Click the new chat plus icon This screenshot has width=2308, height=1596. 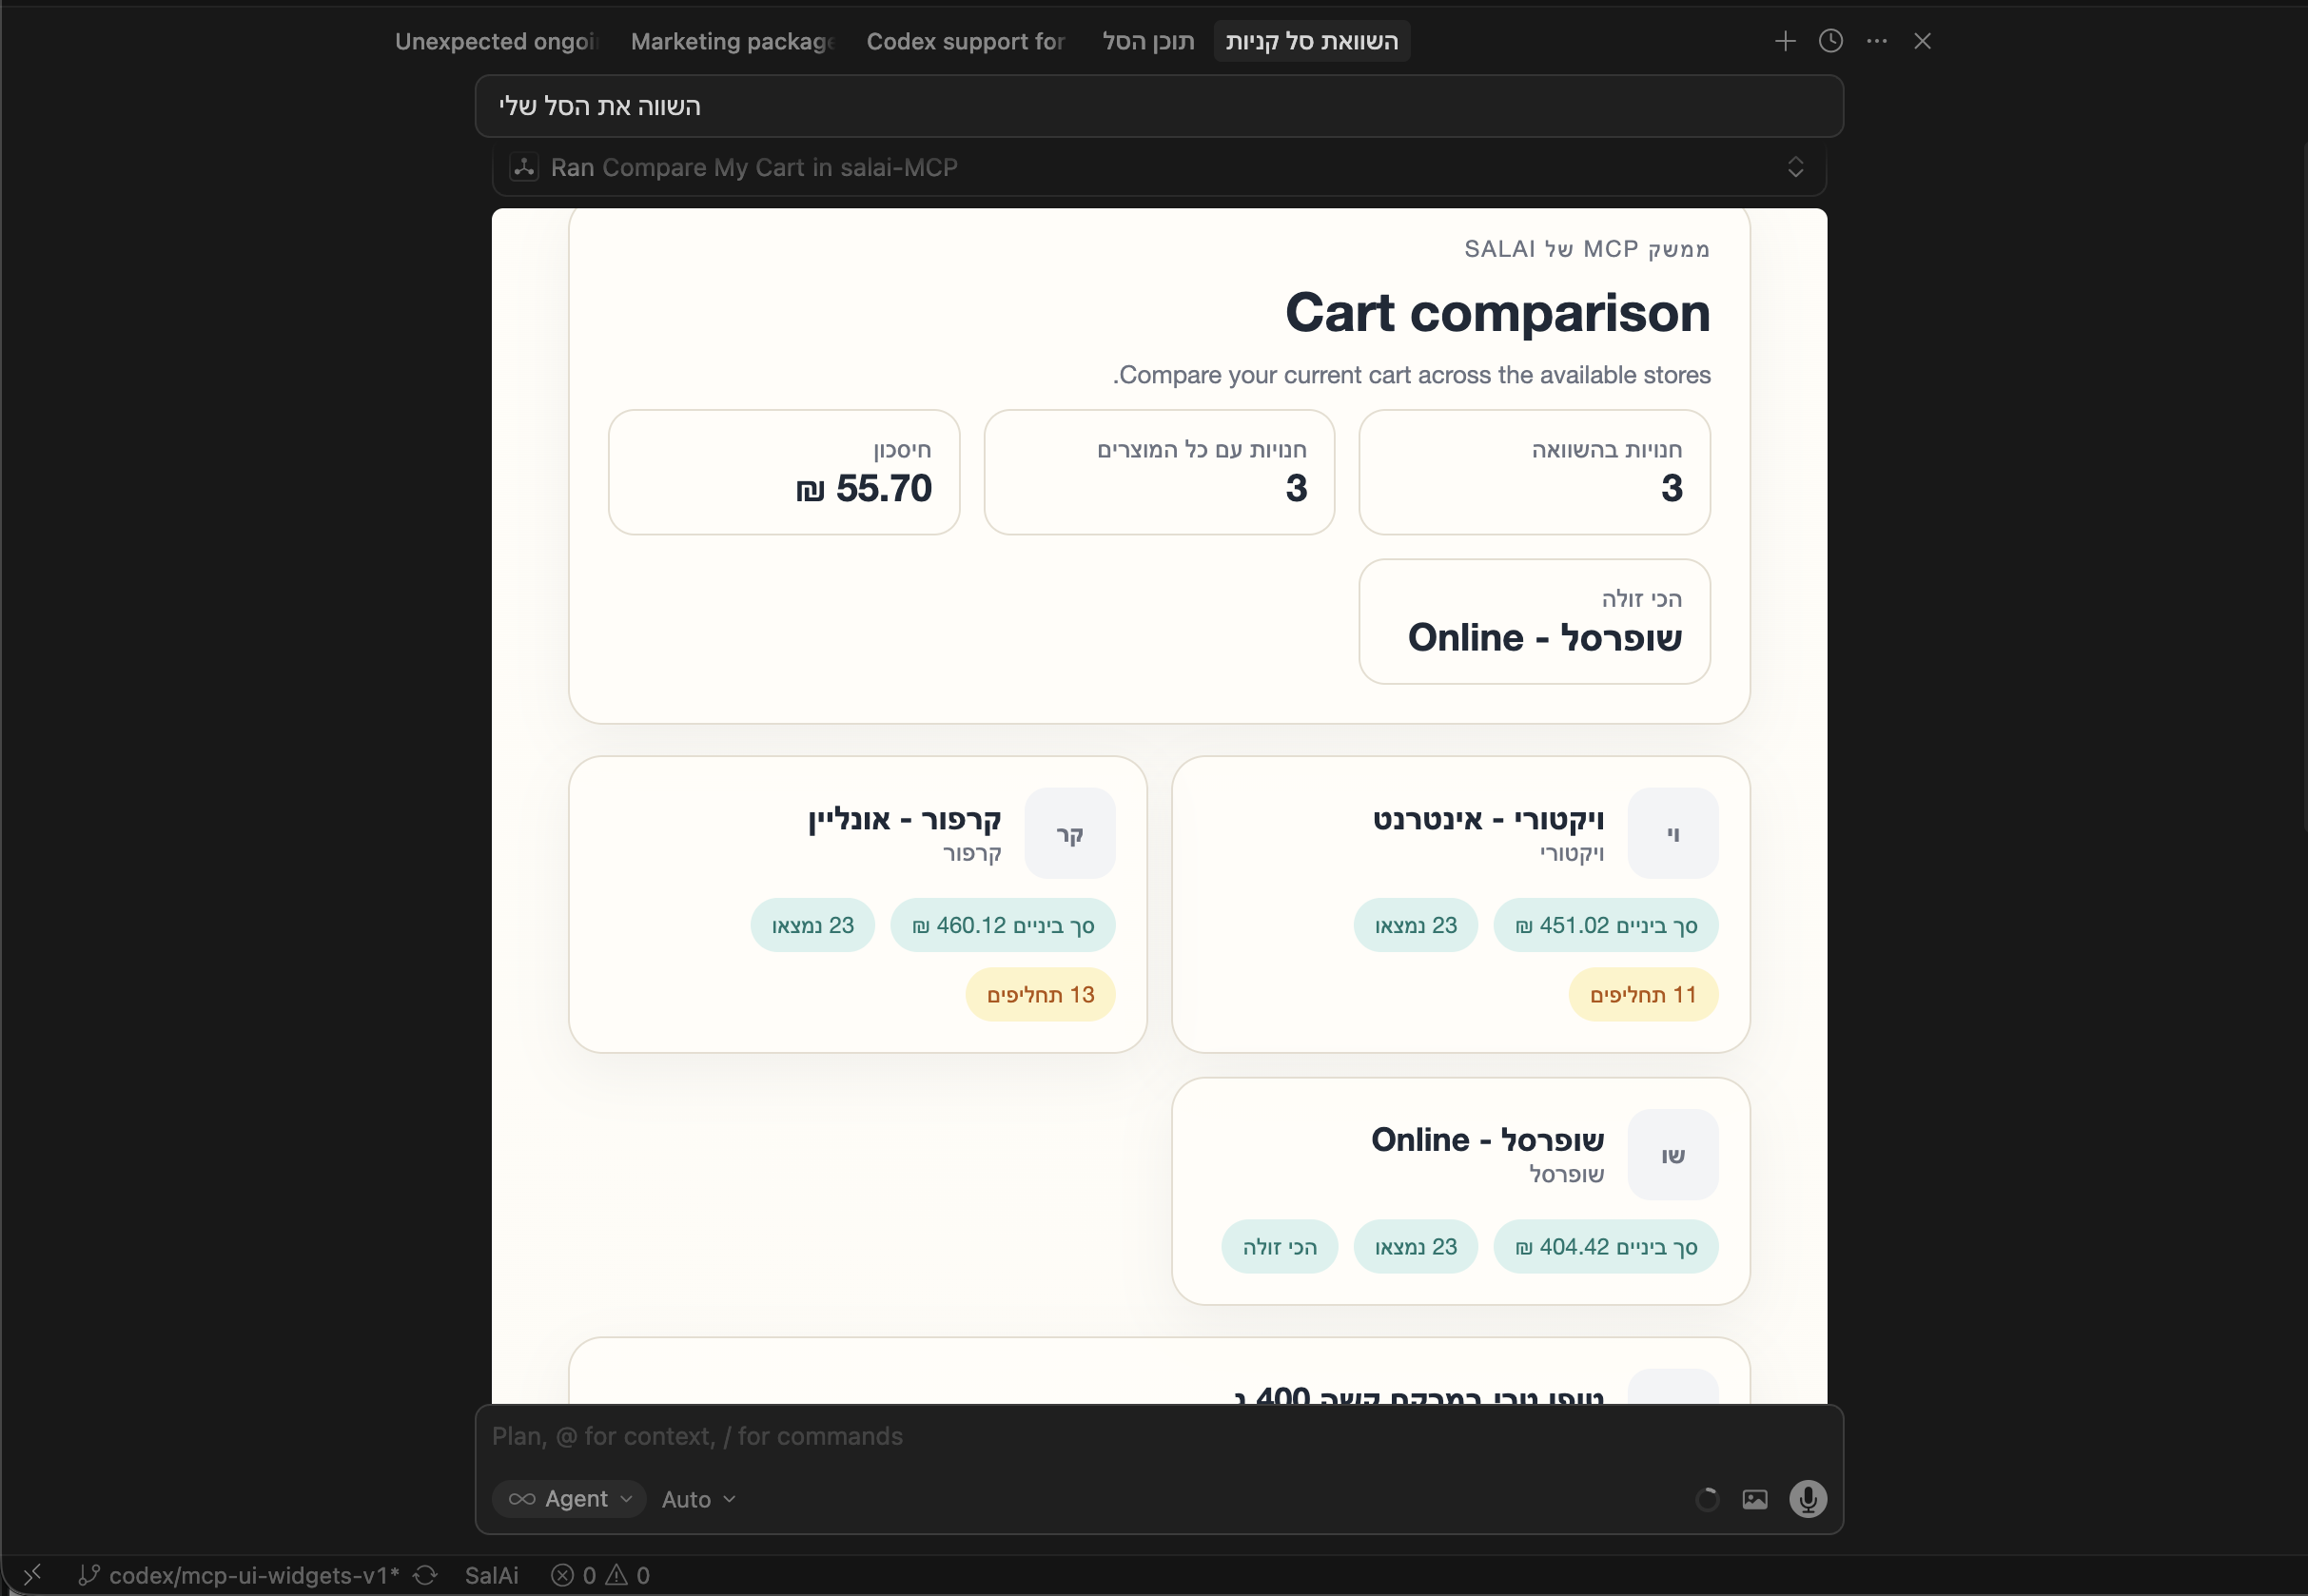point(1785,41)
